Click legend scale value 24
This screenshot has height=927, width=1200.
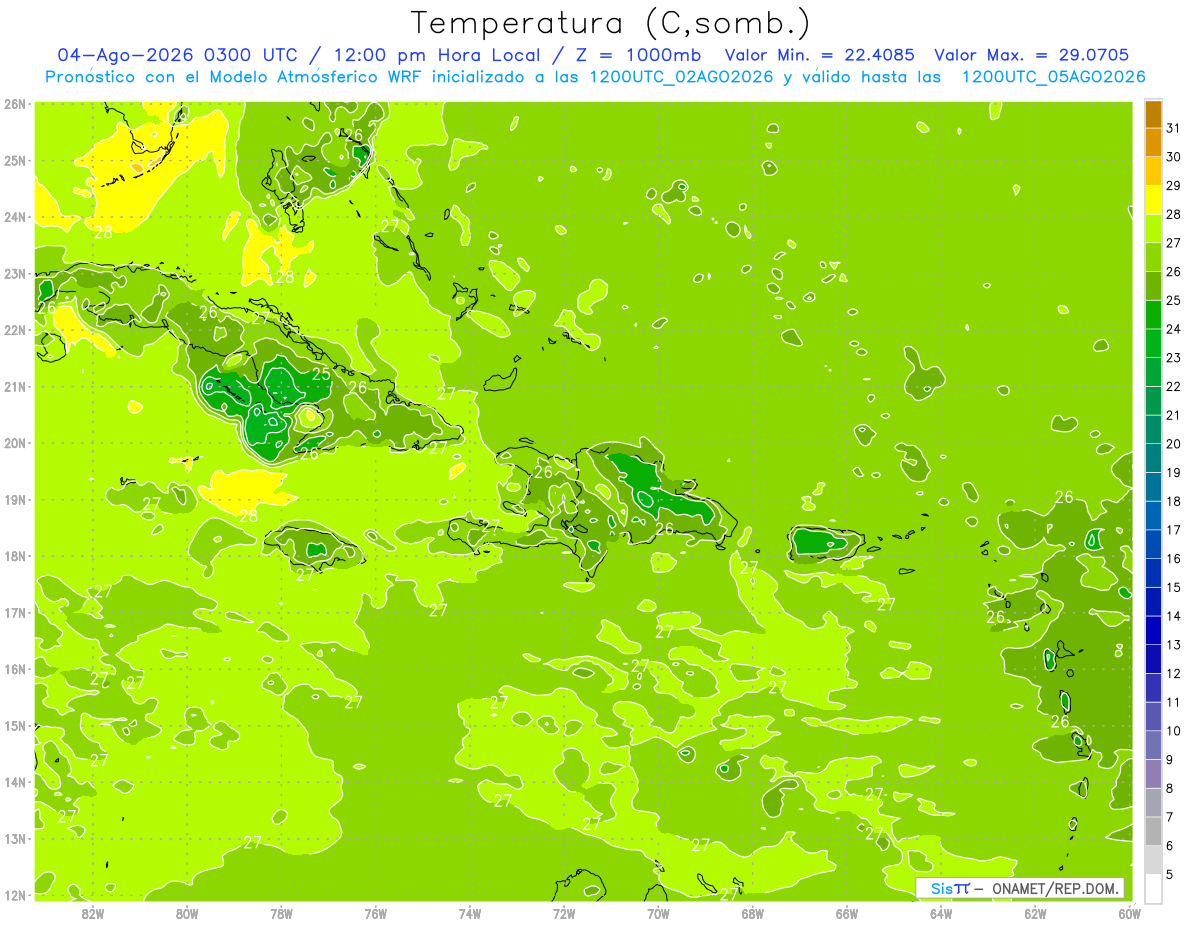pos(1173,329)
